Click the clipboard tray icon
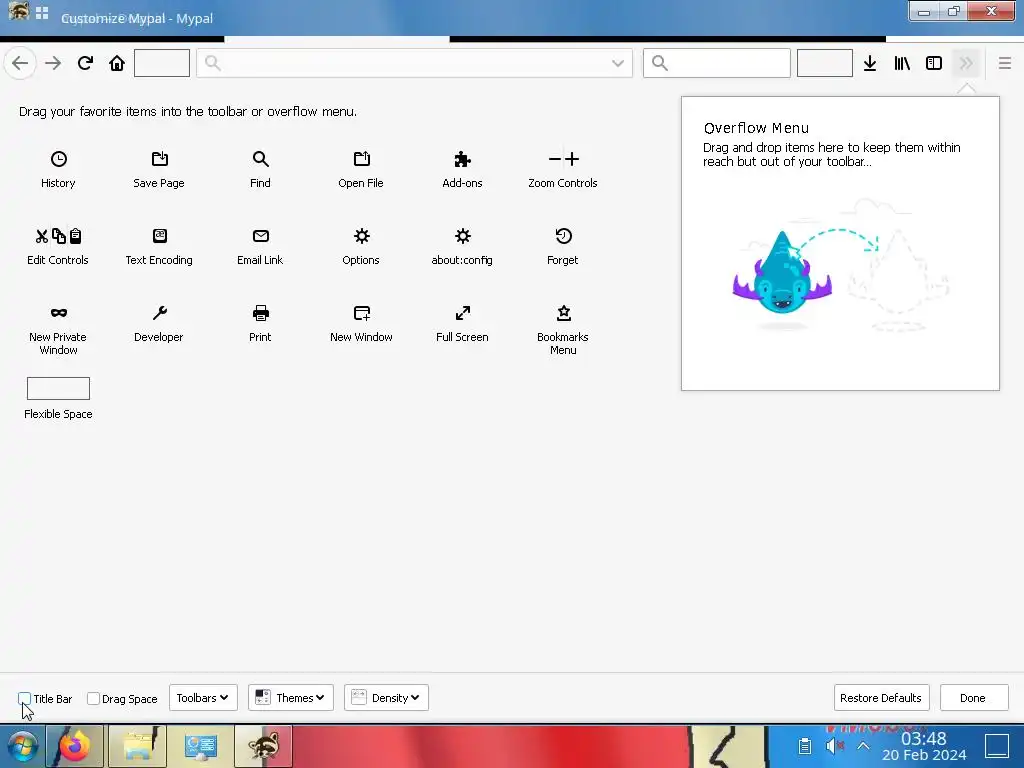Image resolution: width=1024 pixels, height=768 pixels. click(805, 746)
